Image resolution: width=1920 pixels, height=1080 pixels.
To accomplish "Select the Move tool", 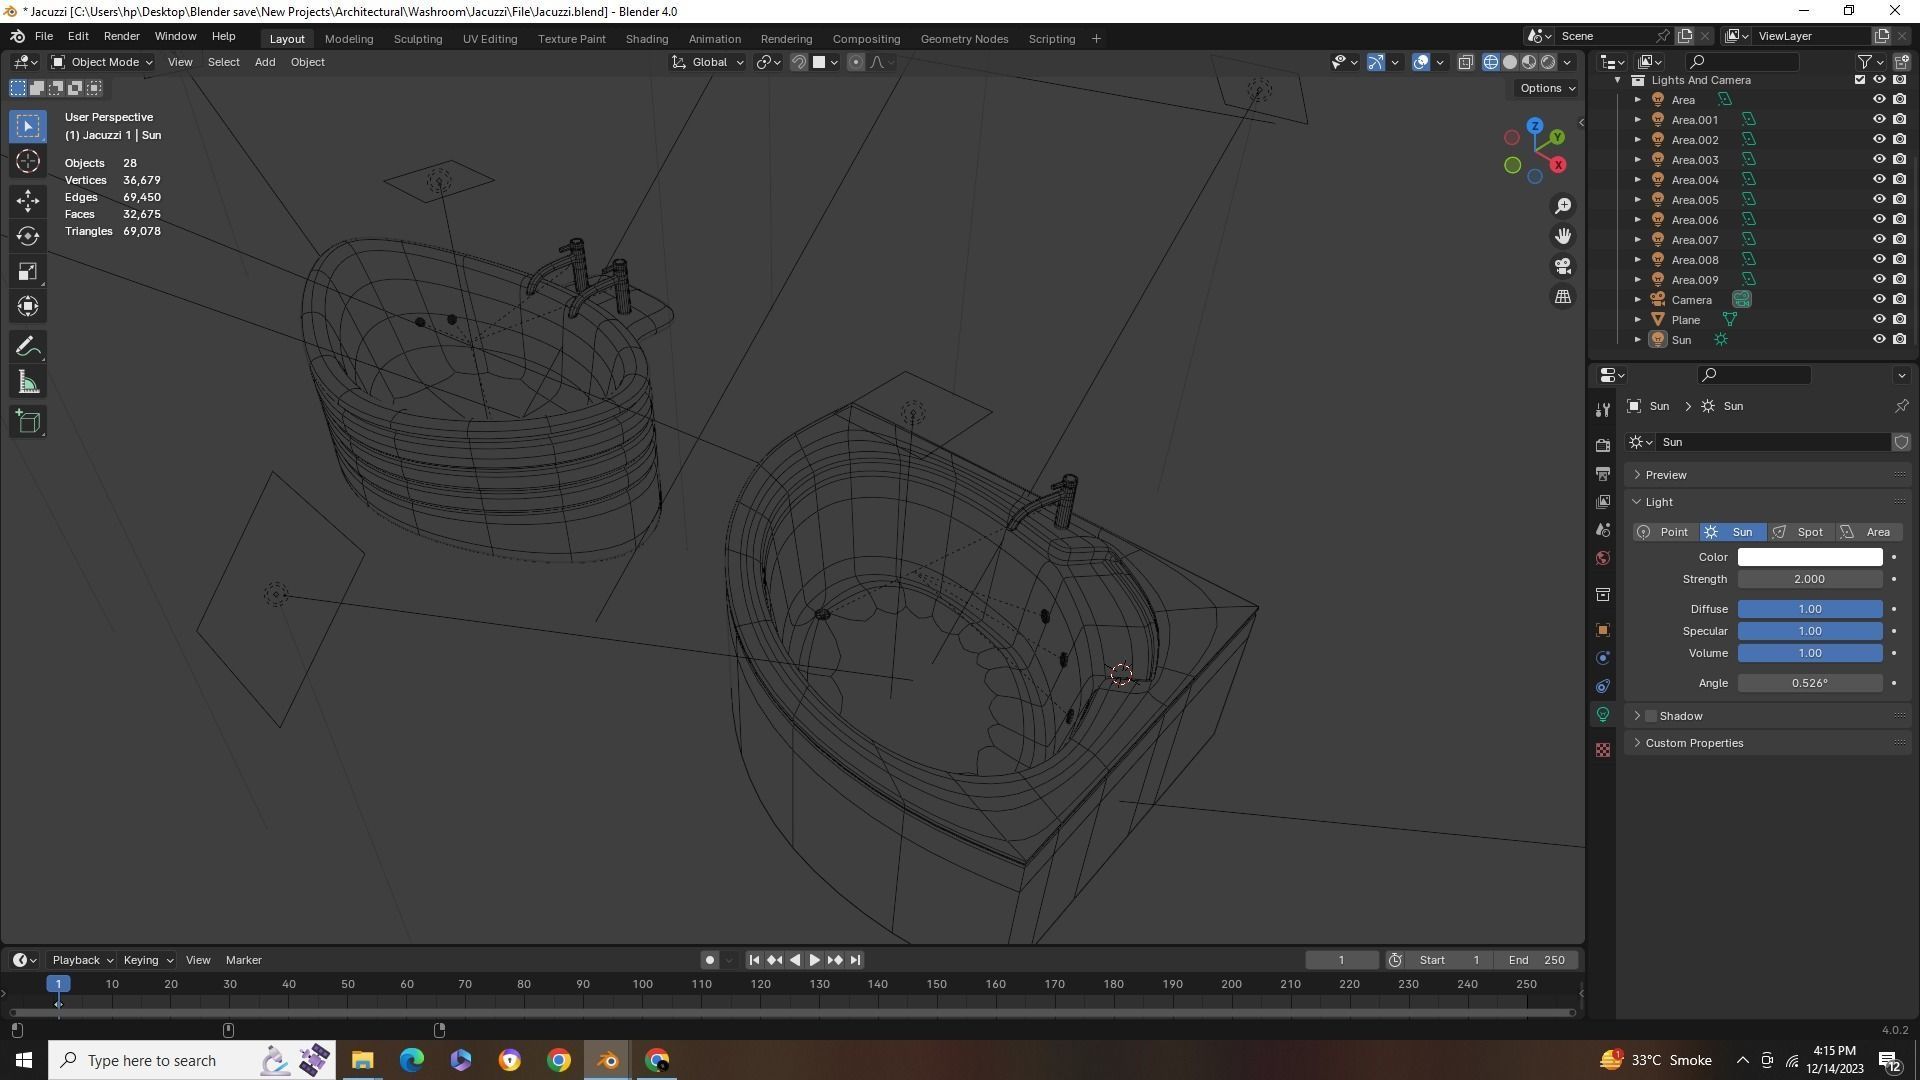I will (x=28, y=201).
